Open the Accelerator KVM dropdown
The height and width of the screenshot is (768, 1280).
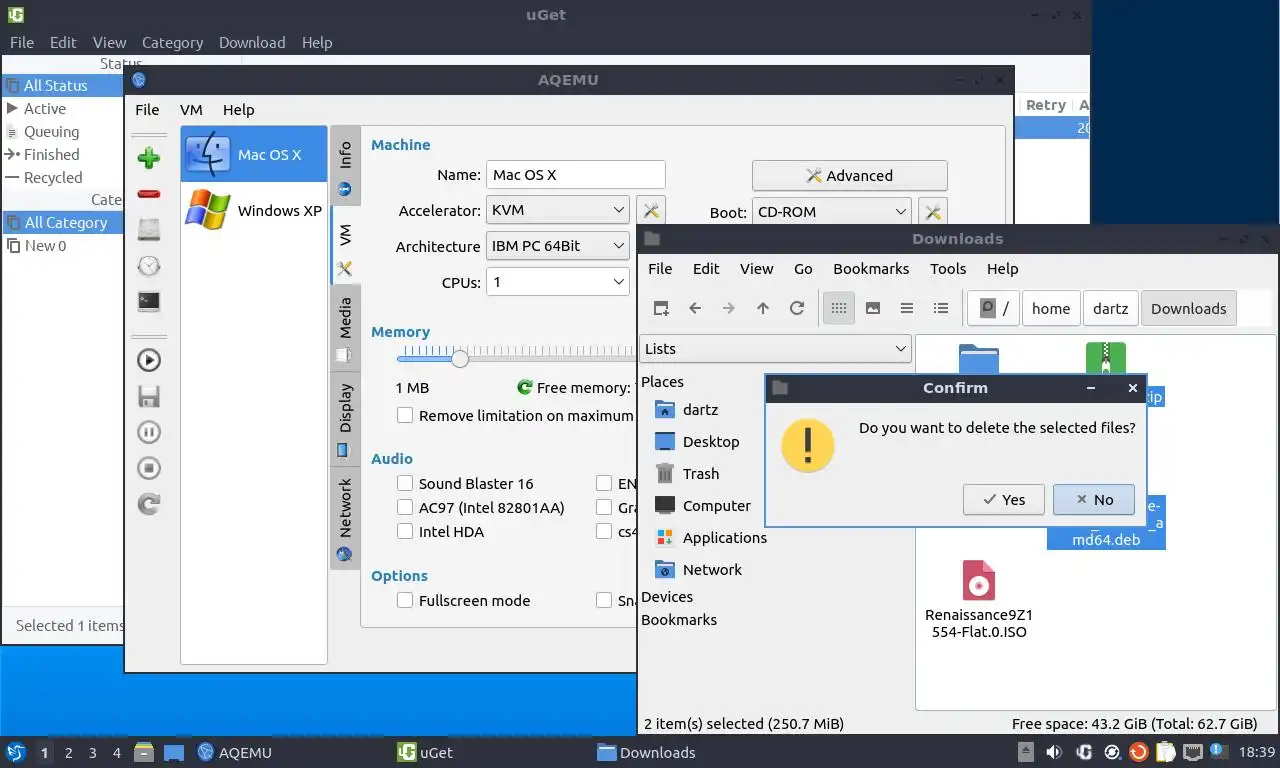(558, 210)
